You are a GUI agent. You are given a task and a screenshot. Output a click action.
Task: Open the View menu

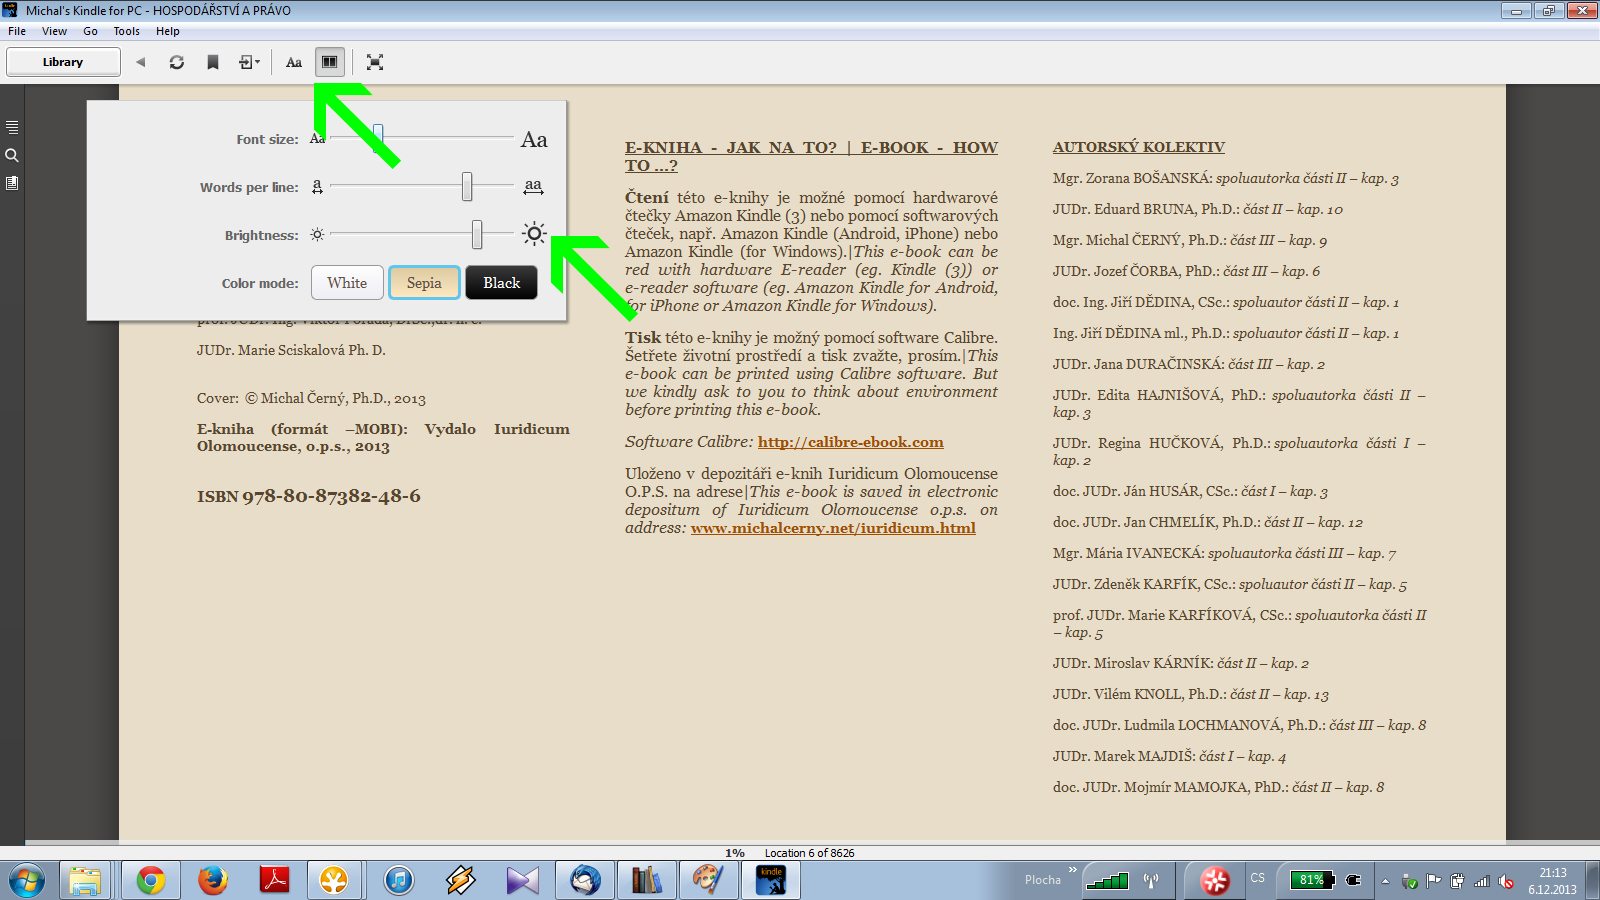click(54, 31)
